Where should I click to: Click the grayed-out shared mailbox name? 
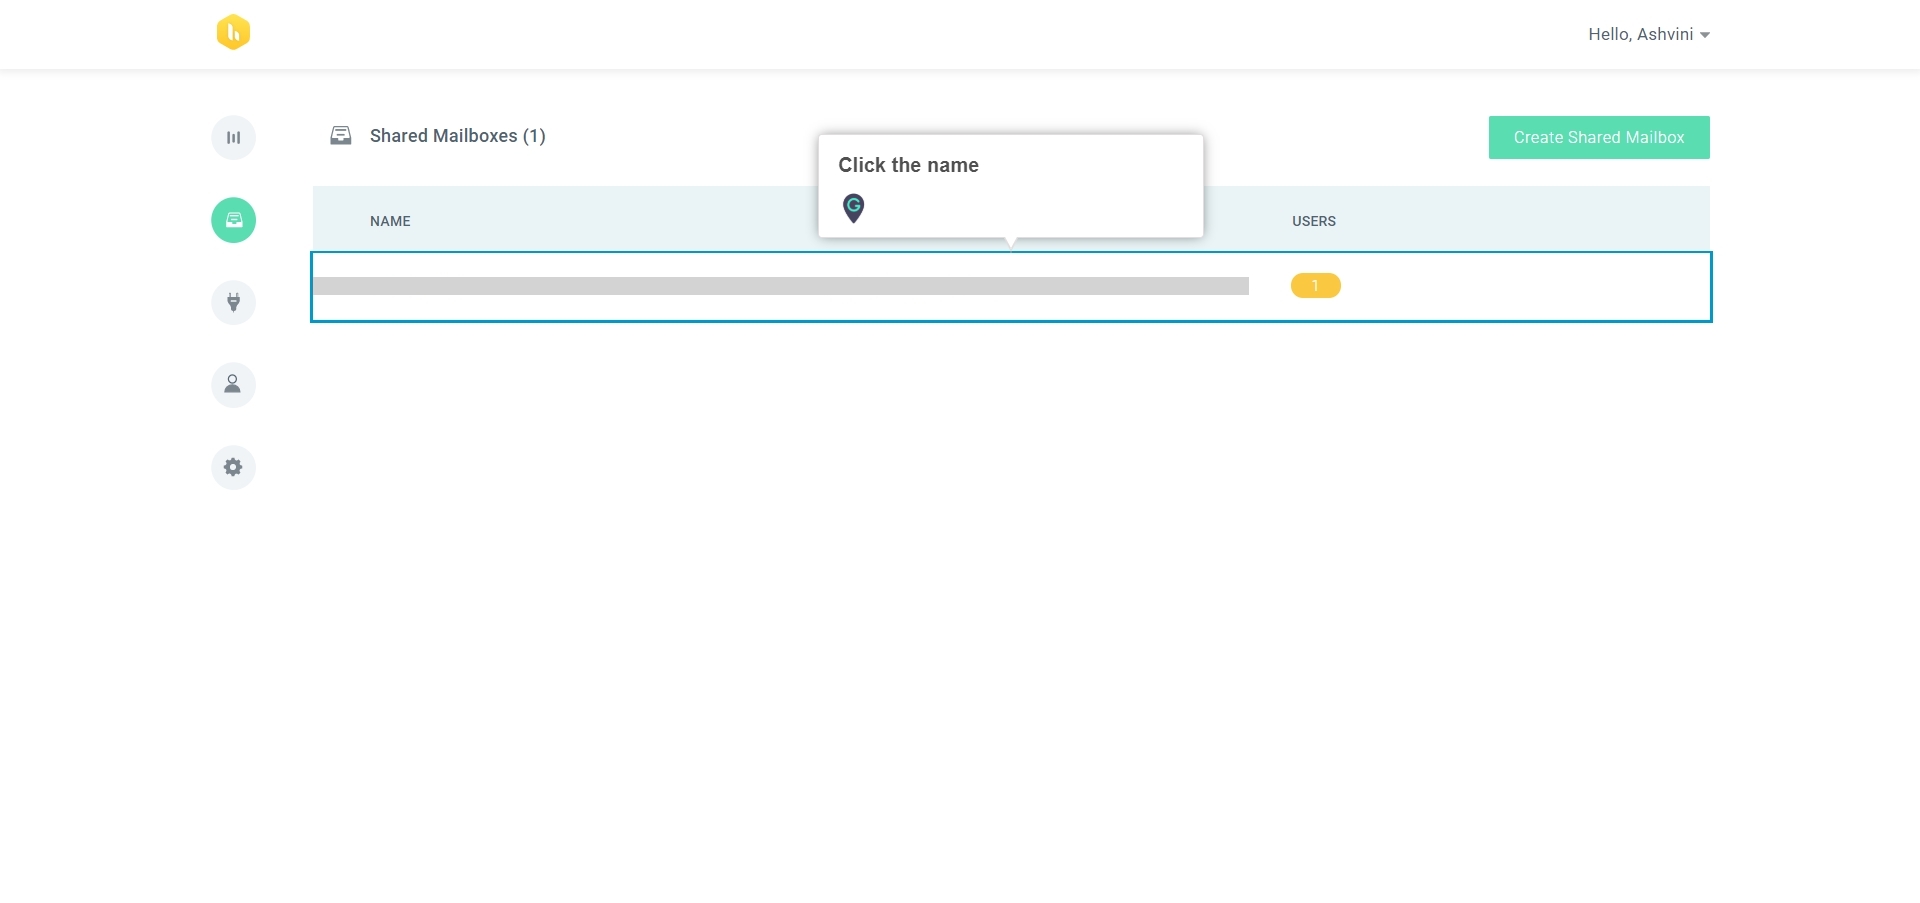(x=781, y=286)
